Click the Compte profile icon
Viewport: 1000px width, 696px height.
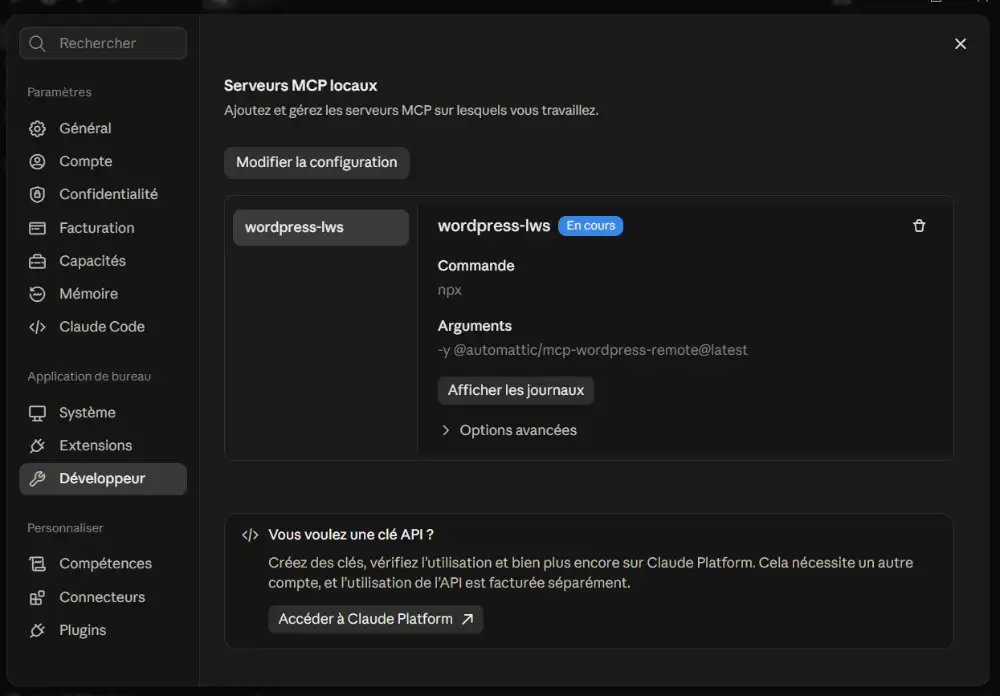(37, 161)
